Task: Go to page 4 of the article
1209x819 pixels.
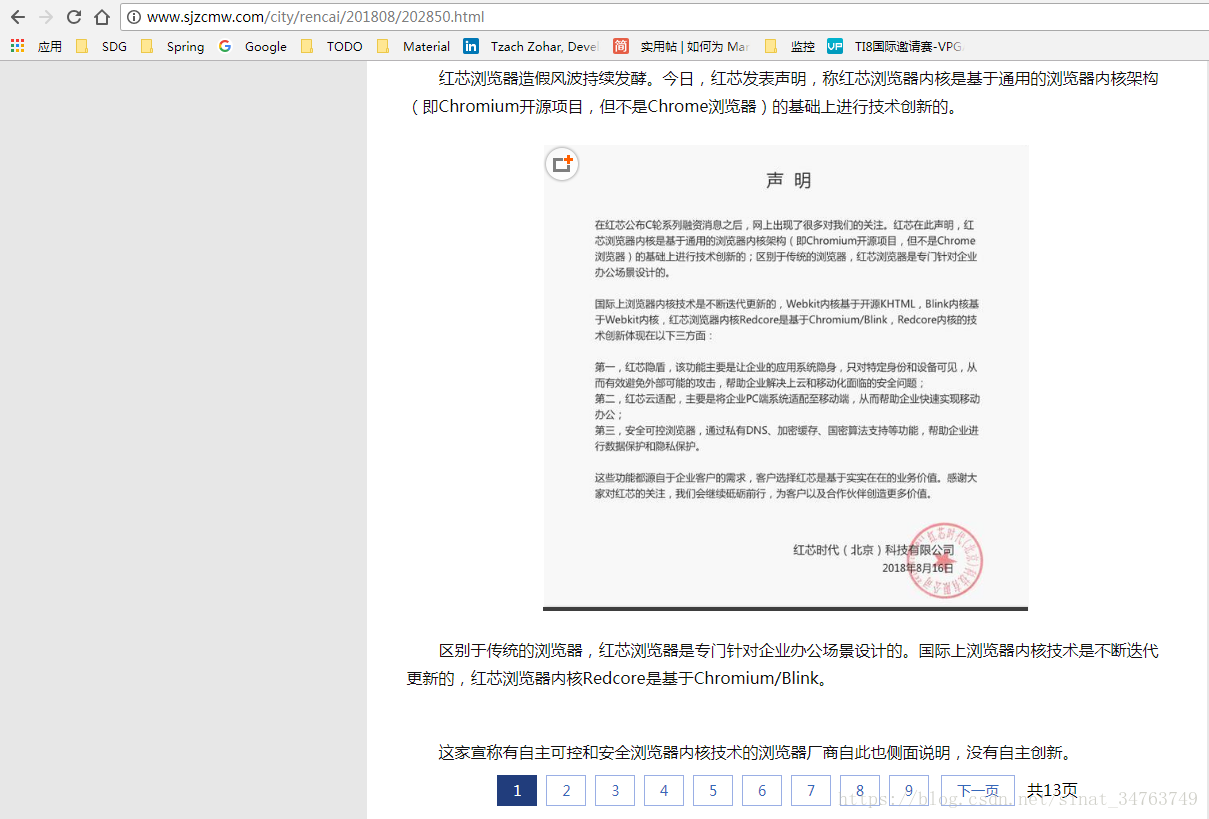Action: pyautogui.click(x=664, y=791)
